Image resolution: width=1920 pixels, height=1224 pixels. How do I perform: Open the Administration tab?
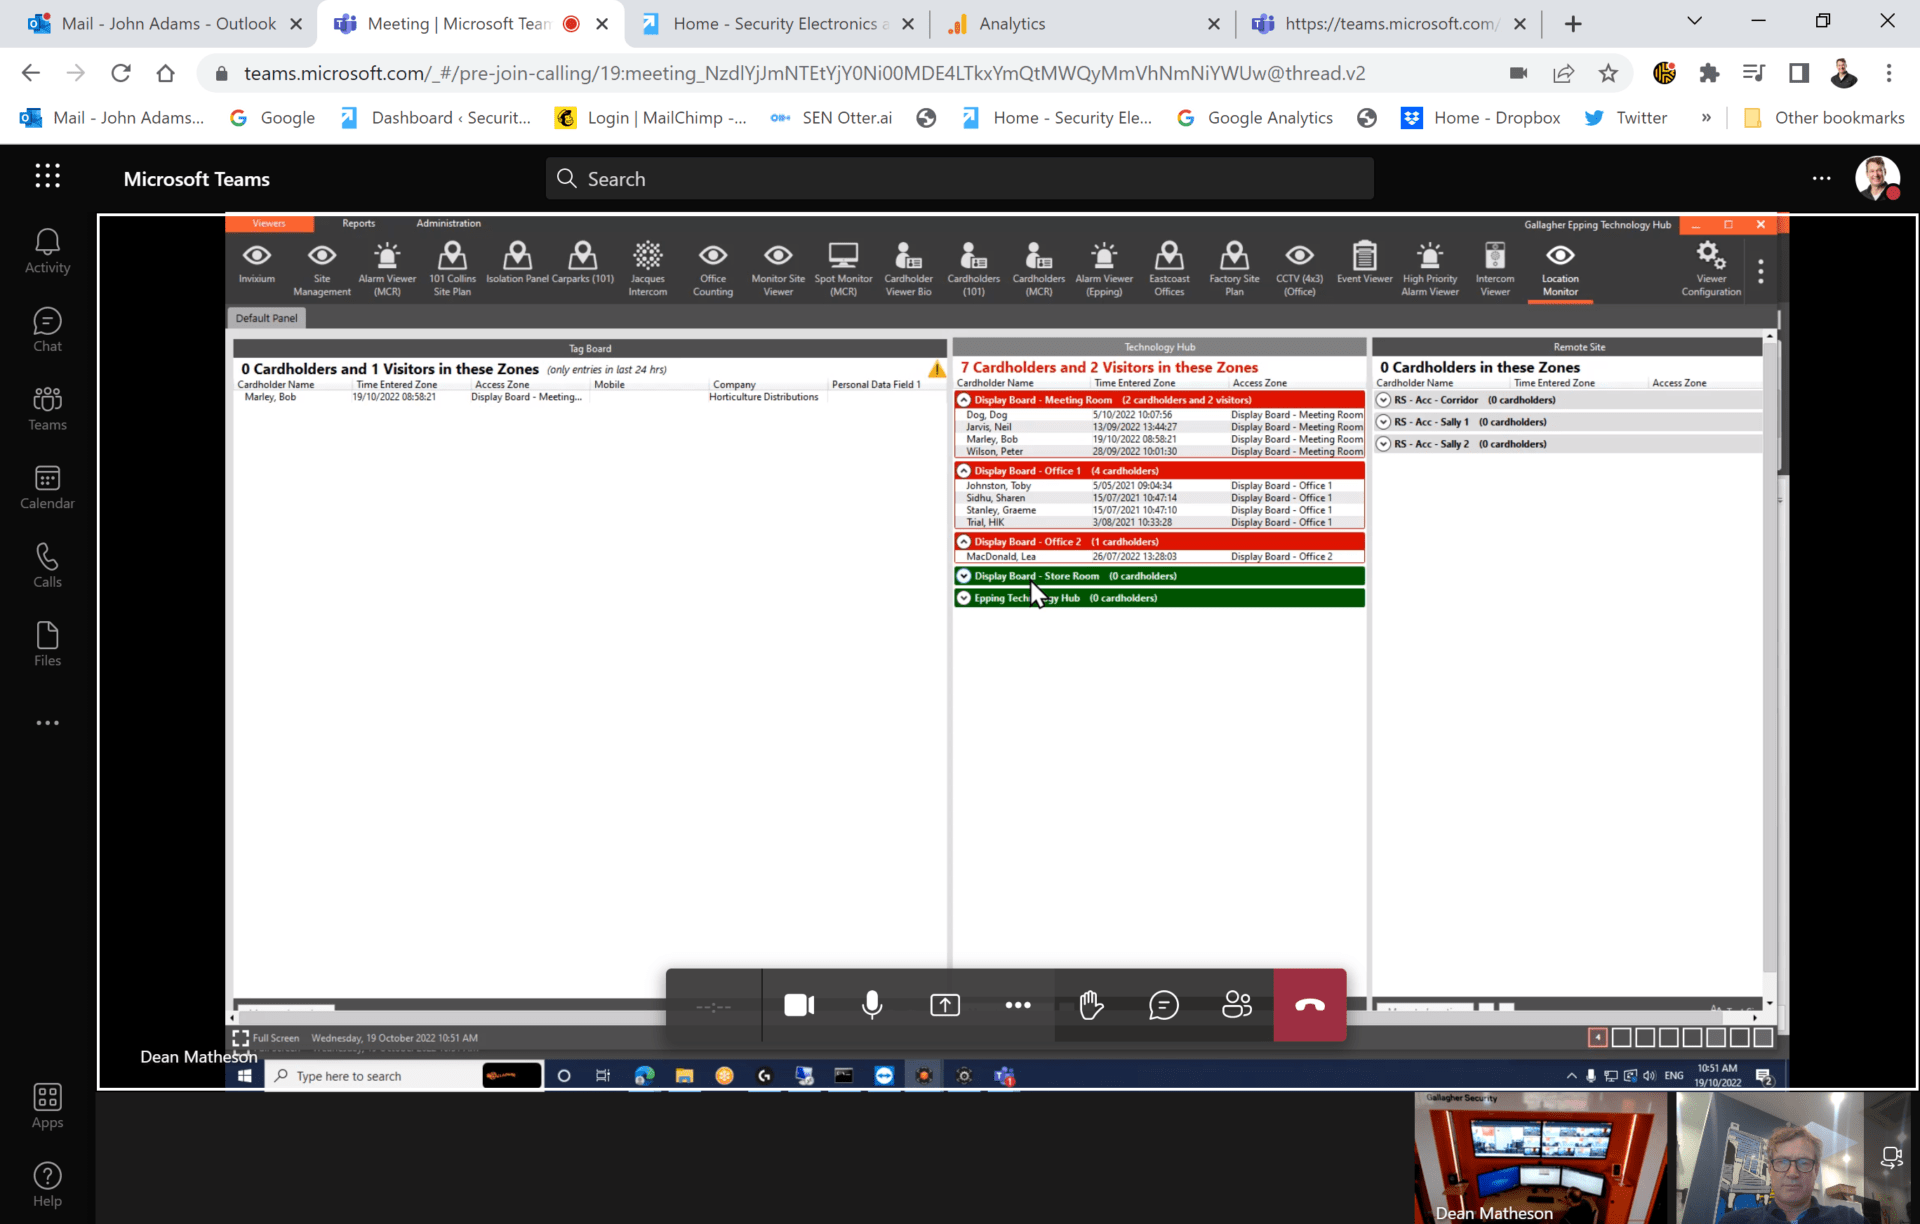click(448, 223)
